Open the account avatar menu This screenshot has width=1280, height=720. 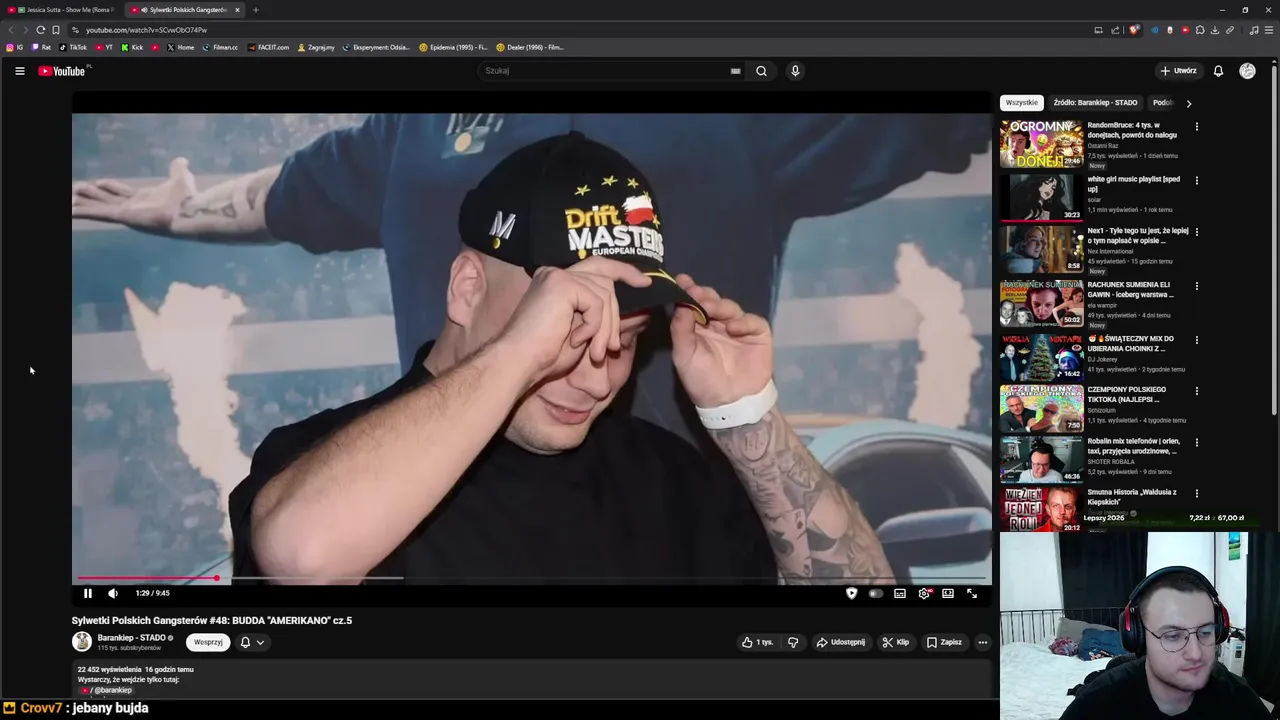coord(1247,71)
